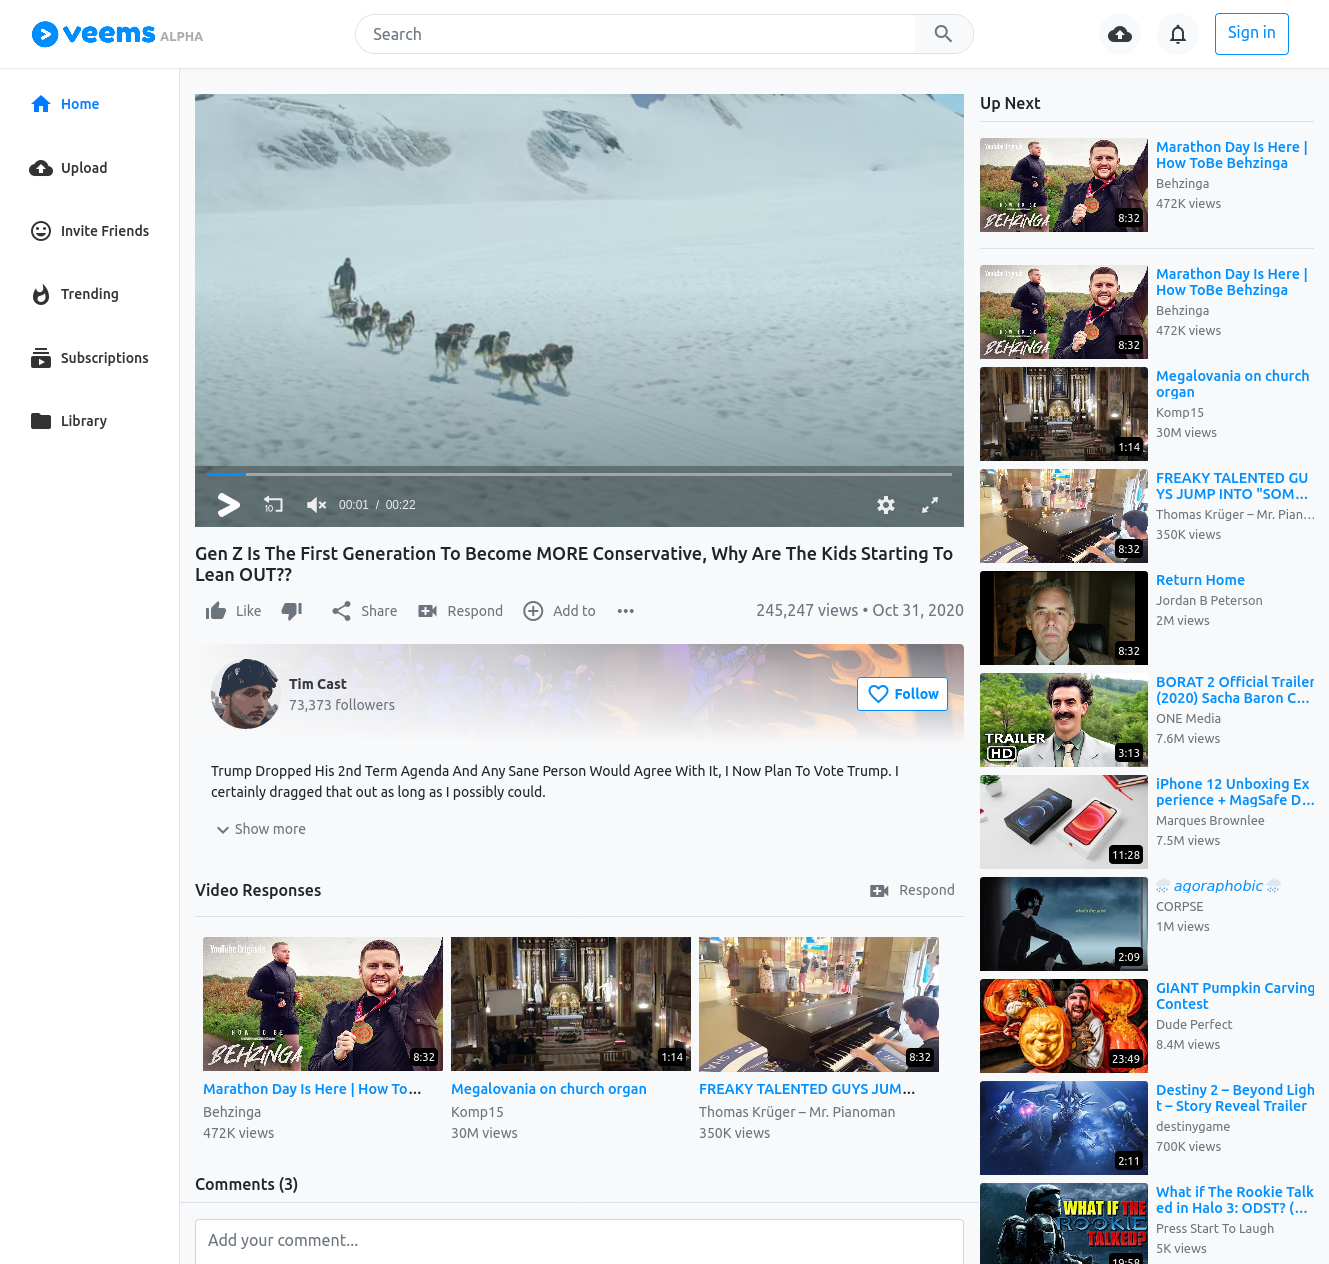Screen dimensions: 1329x1264
Task: Click ONE Media channel name
Action: (x=1188, y=719)
